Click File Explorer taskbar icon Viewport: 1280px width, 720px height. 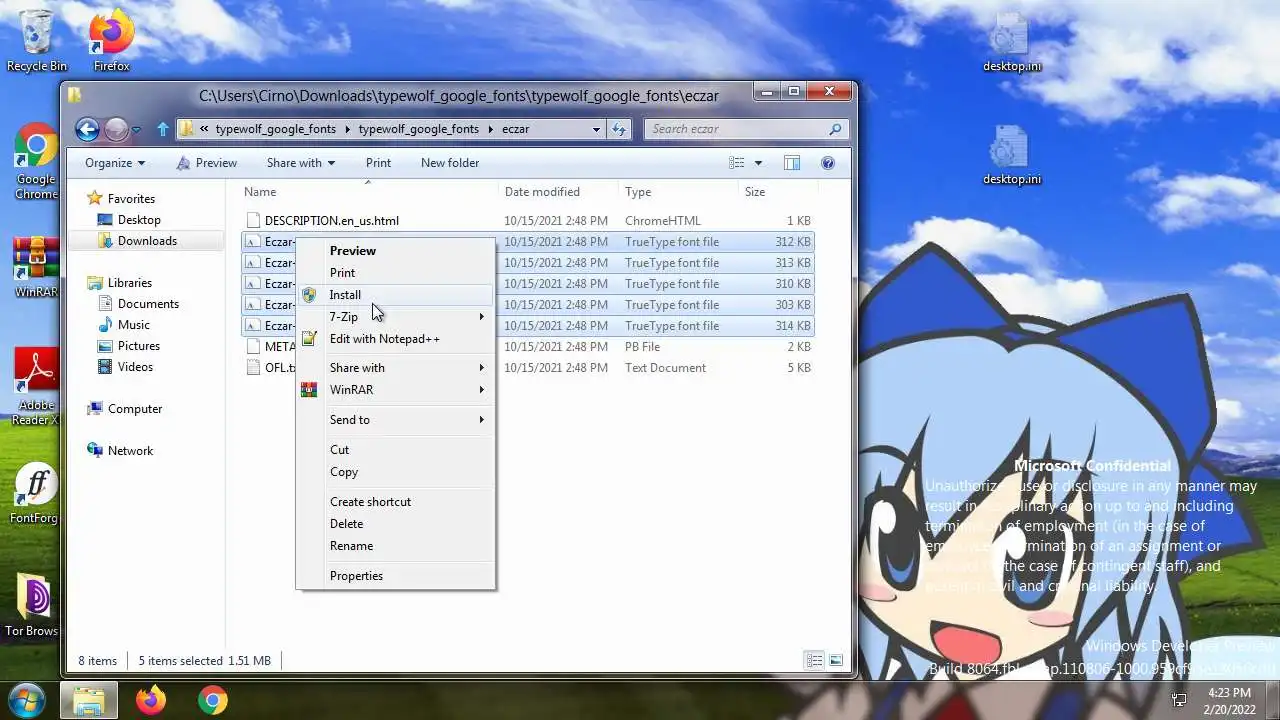pos(89,700)
